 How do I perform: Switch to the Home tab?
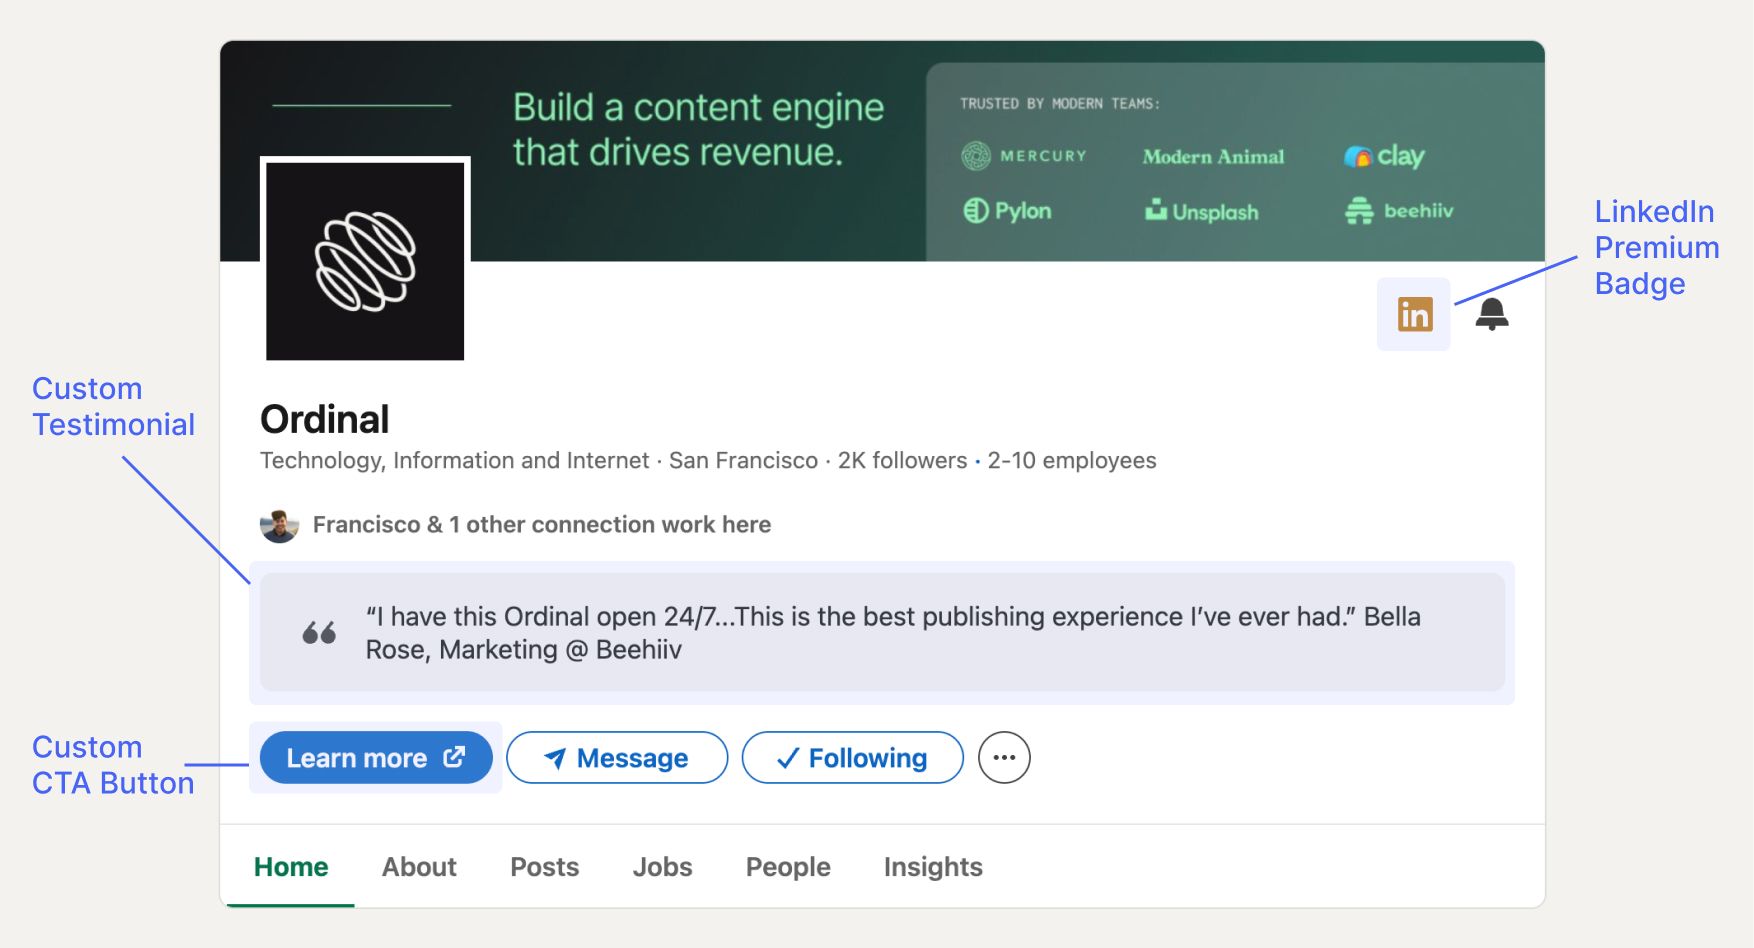(x=291, y=867)
